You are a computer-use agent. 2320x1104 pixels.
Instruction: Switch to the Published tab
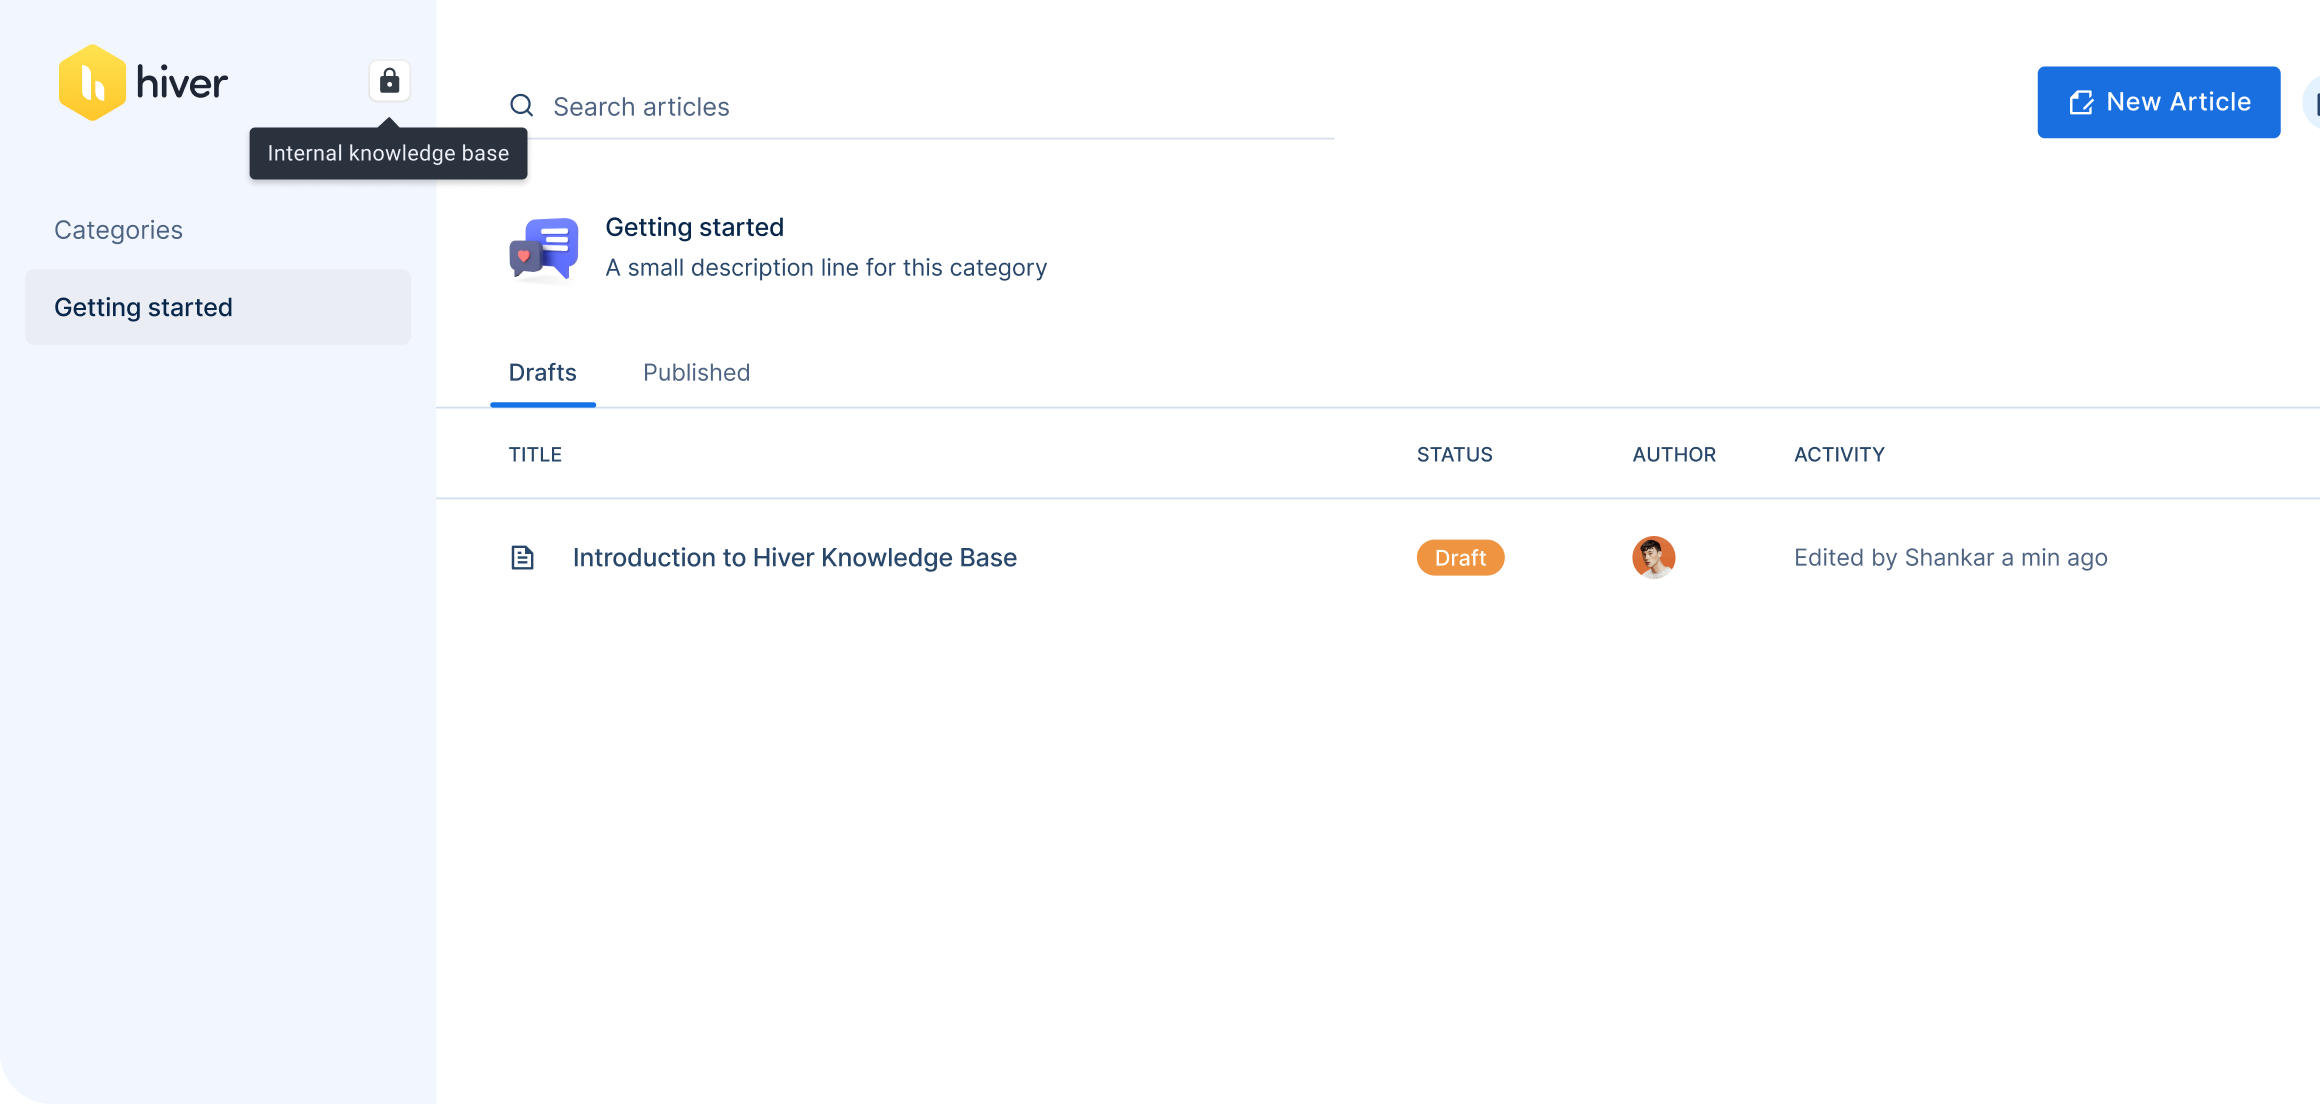tap(696, 372)
